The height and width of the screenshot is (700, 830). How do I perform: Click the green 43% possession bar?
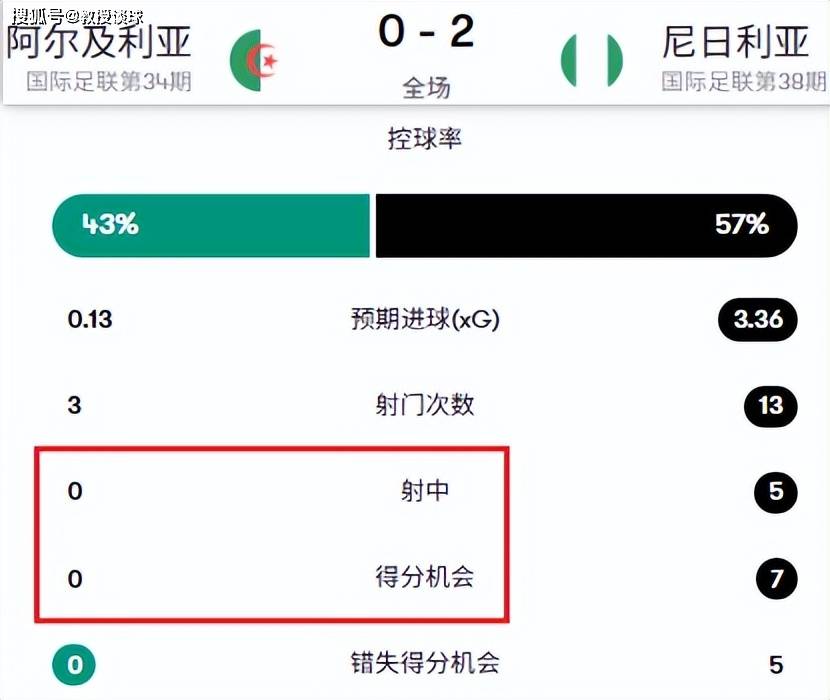tap(210, 224)
